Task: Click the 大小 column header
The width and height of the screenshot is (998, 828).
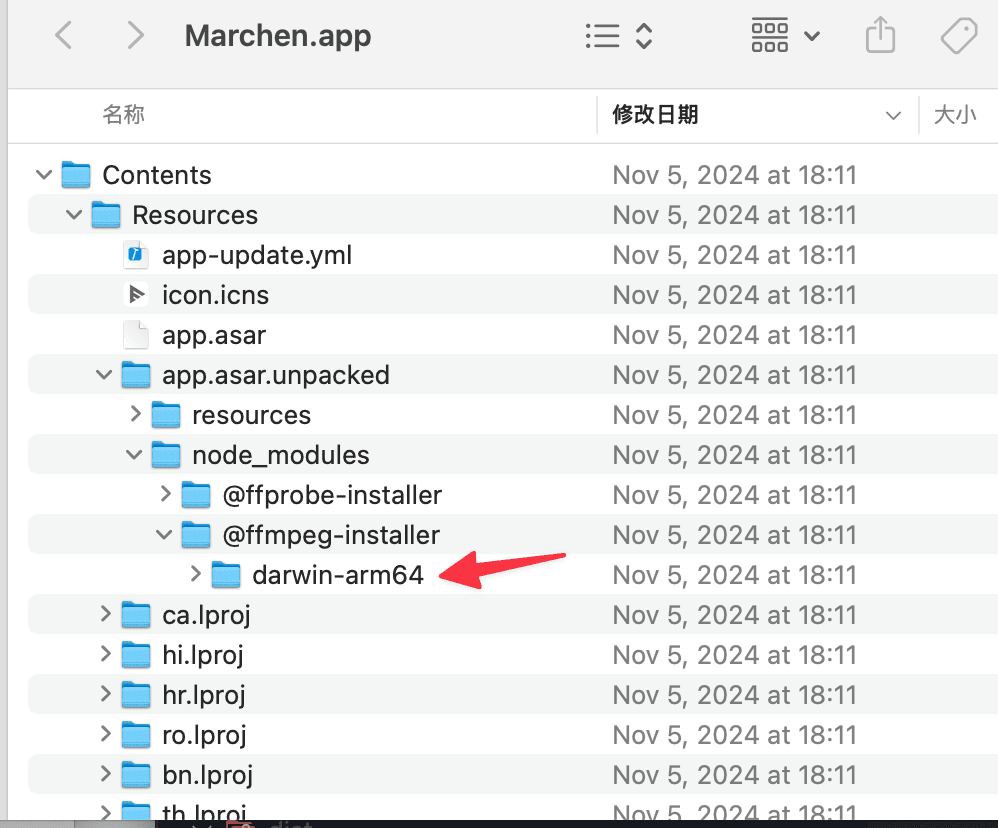Action: [x=955, y=115]
